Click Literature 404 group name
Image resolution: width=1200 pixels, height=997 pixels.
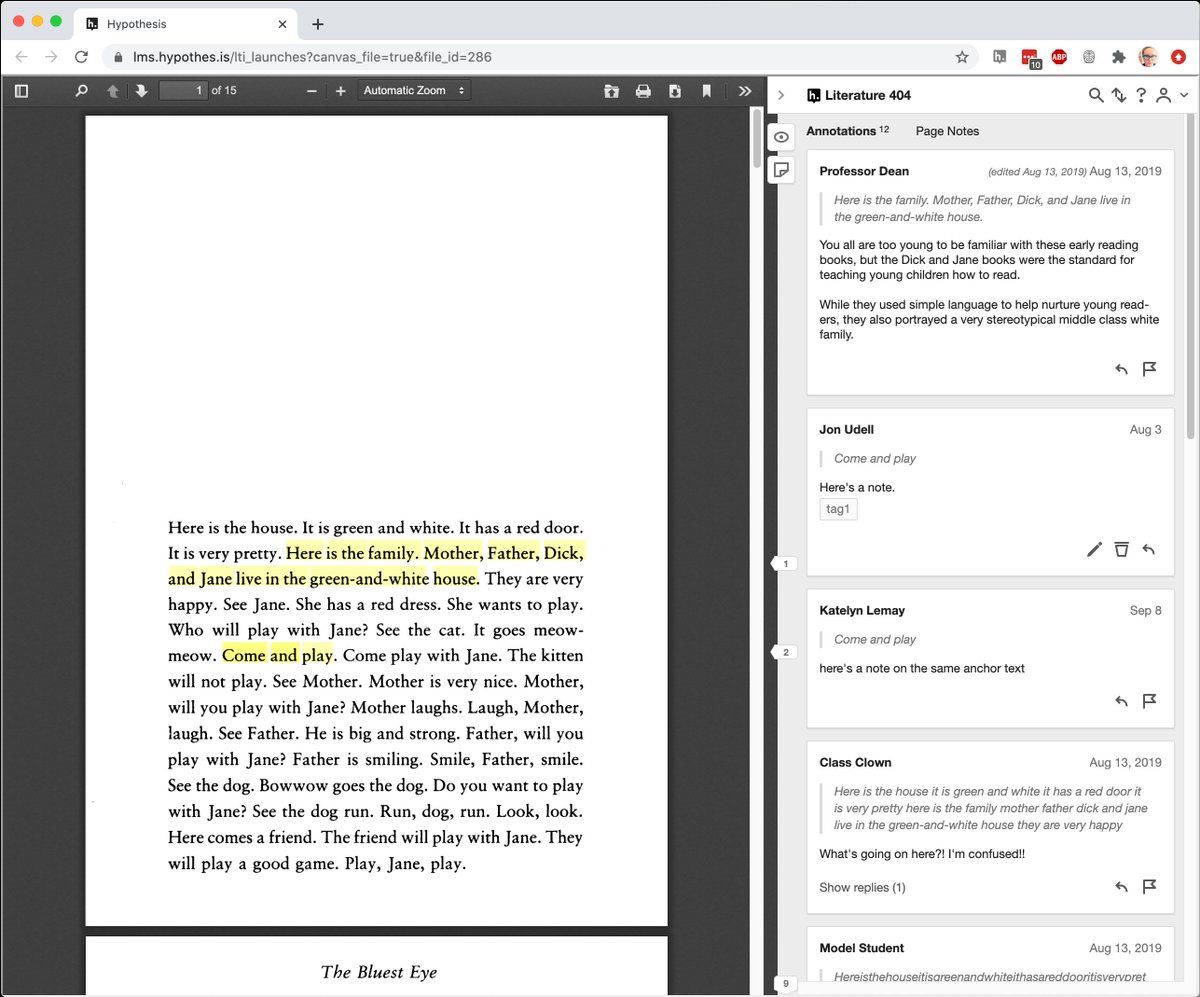pyautogui.click(x=867, y=95)
